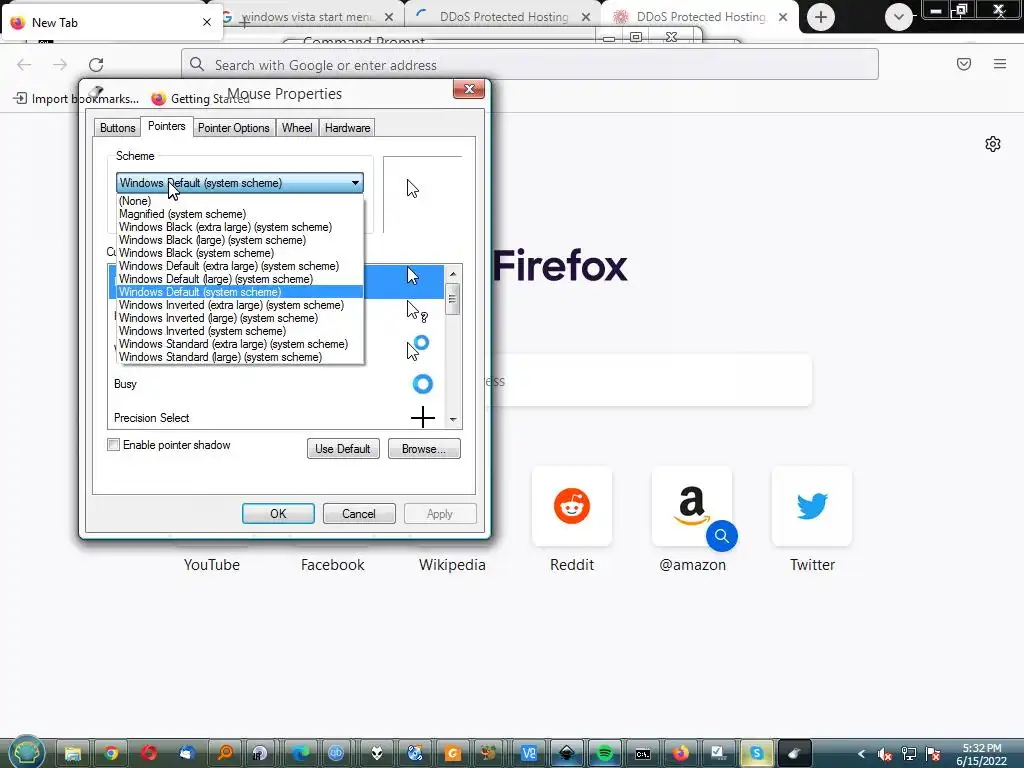Cancel the Mouse Properties dialog
Image resolution: width=1024 pixels, height=768 pixels.
point(359,514)
